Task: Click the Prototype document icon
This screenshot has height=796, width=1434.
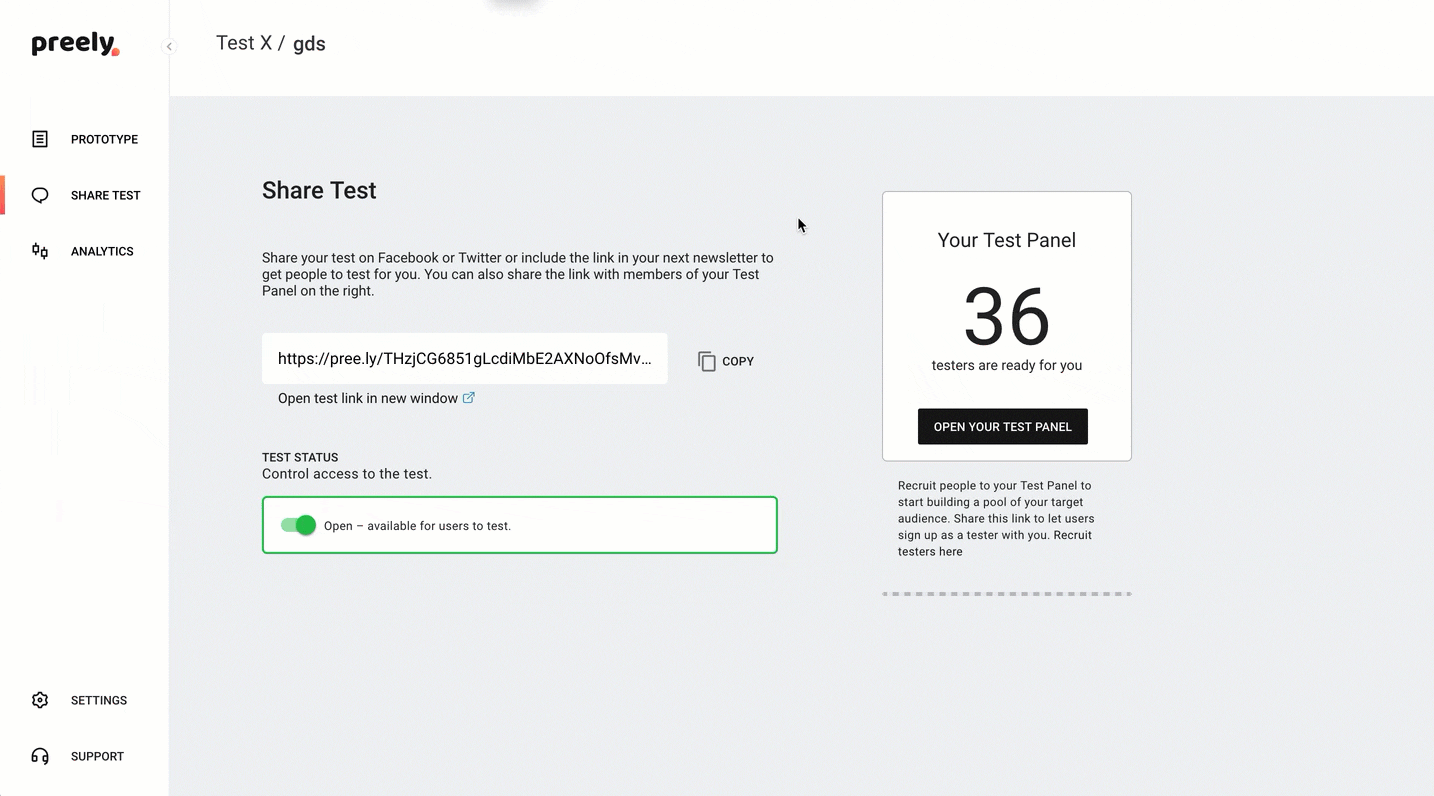Action: pyautogui.click(x=40, y=139)
